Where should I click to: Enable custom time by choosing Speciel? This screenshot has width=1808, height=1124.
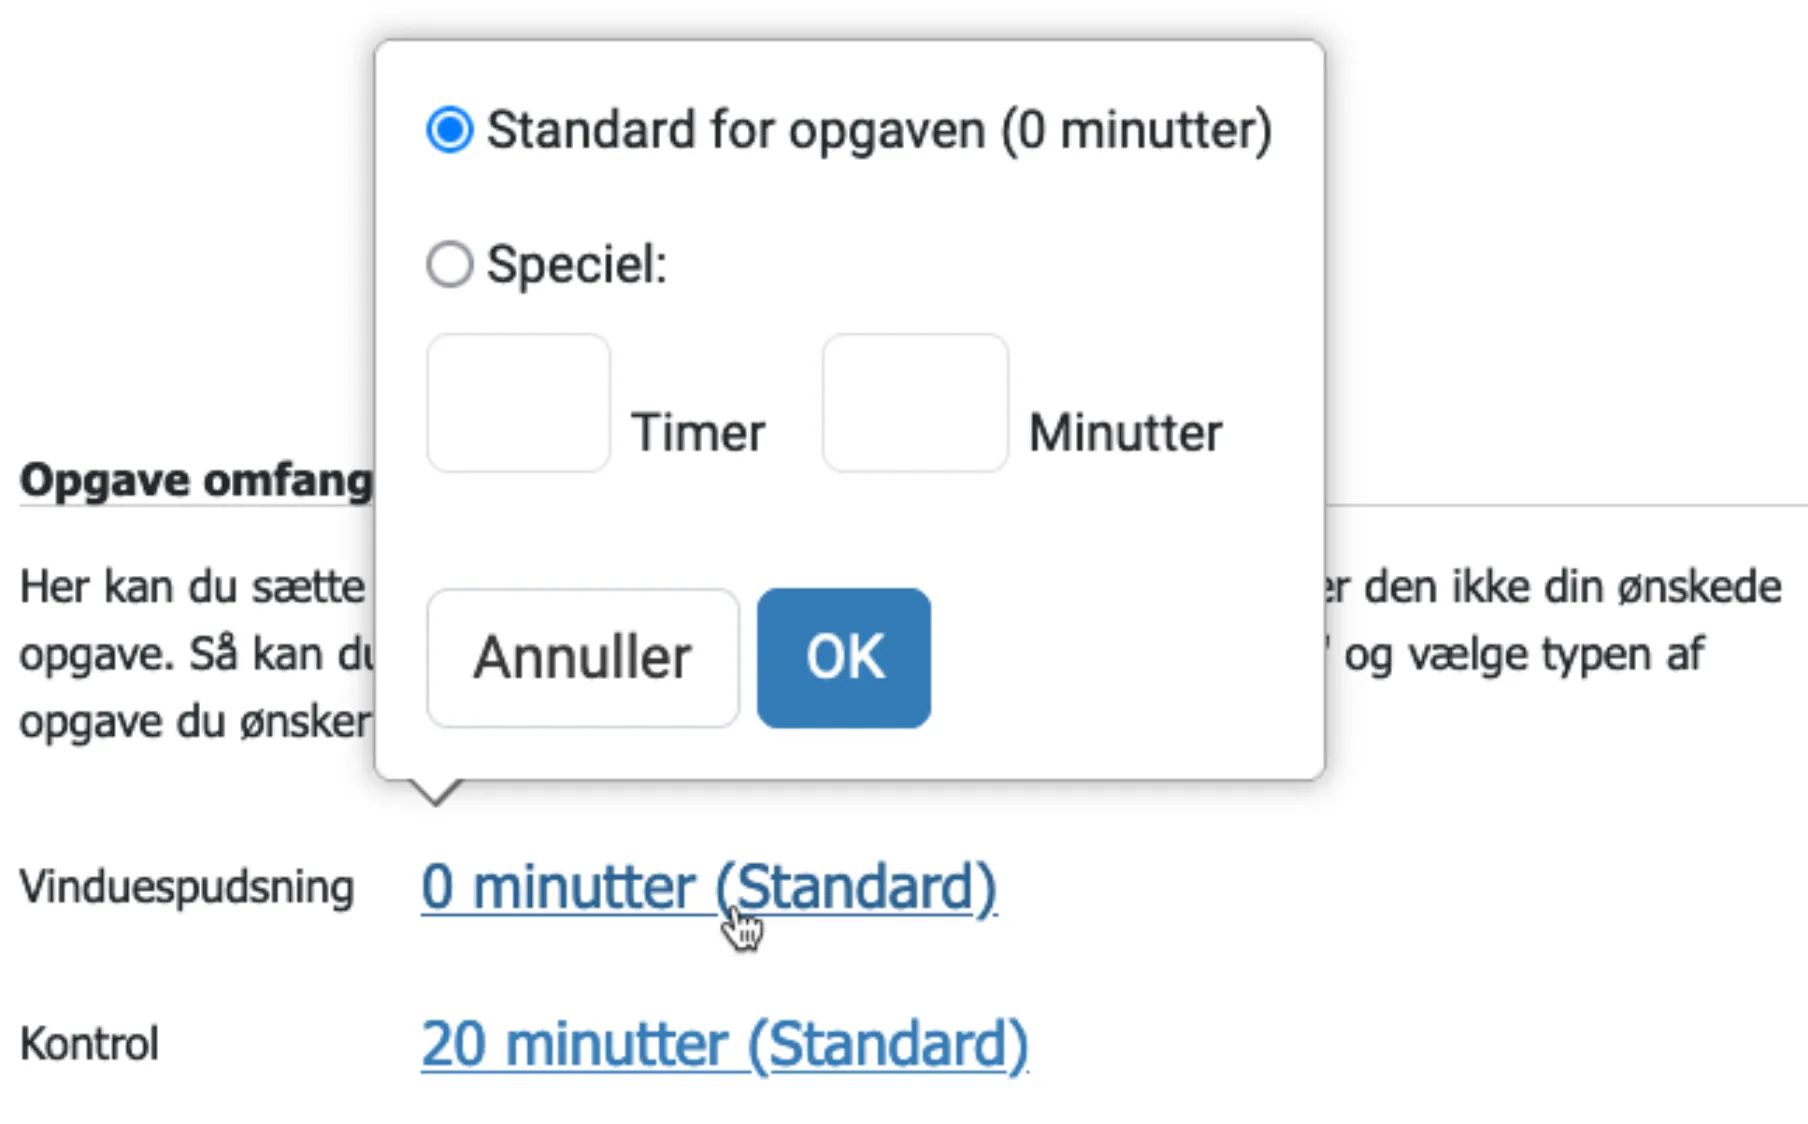tap(449, 263)
